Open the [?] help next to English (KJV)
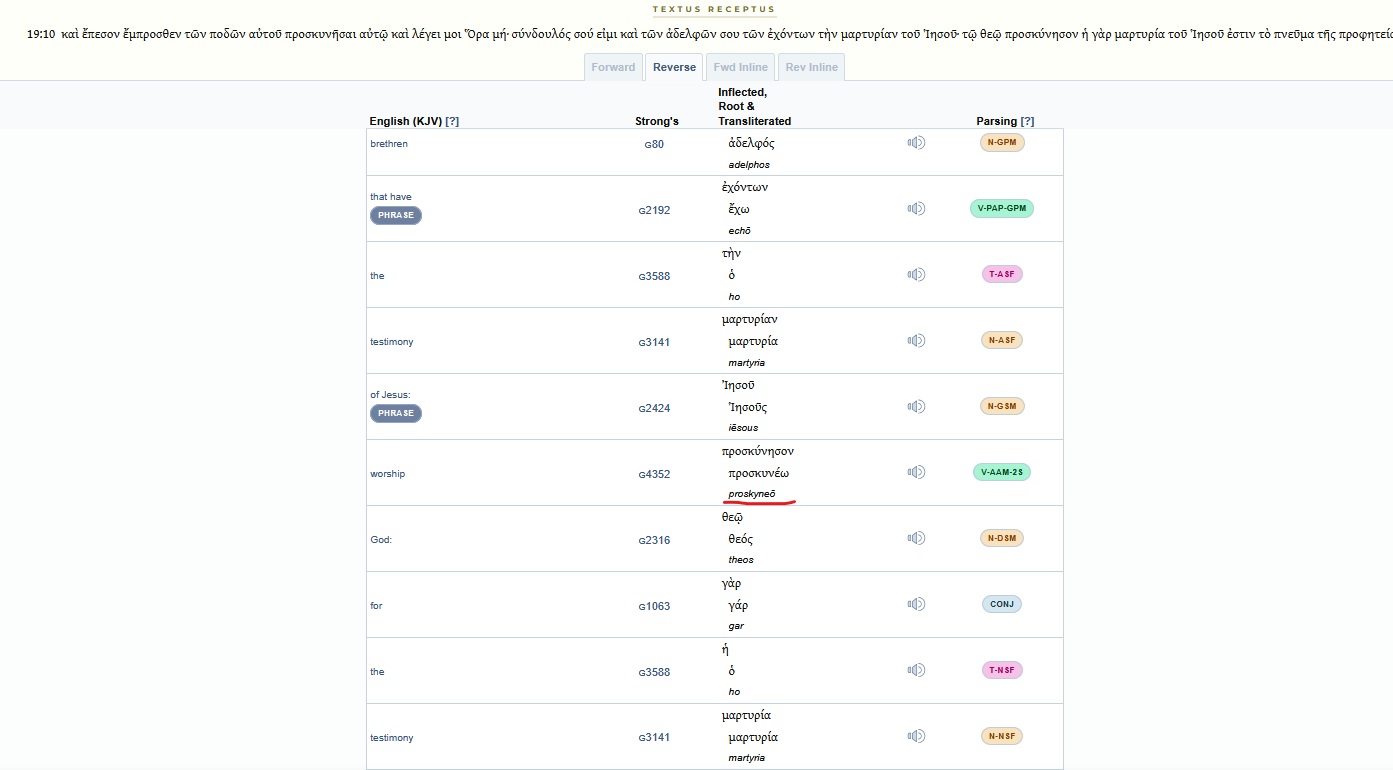 (452, 121)
